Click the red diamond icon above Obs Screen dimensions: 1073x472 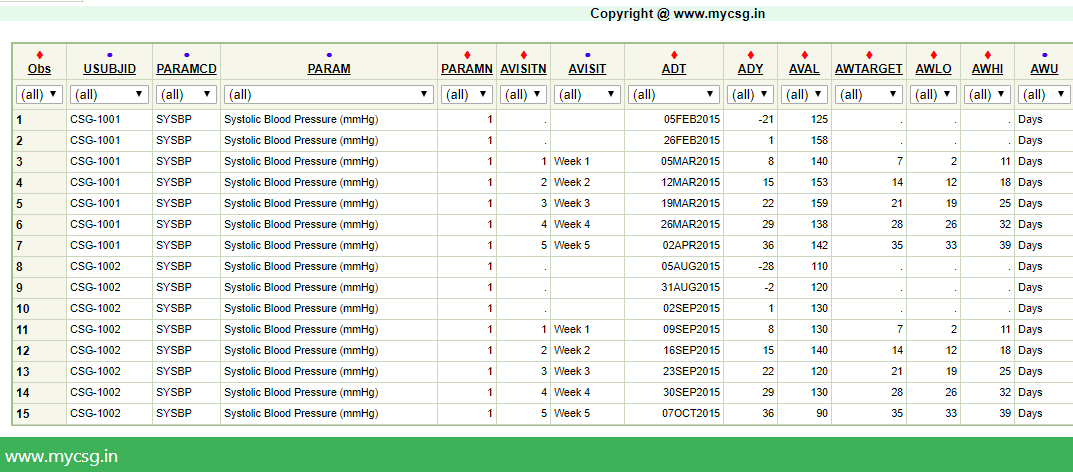point(40,54)
